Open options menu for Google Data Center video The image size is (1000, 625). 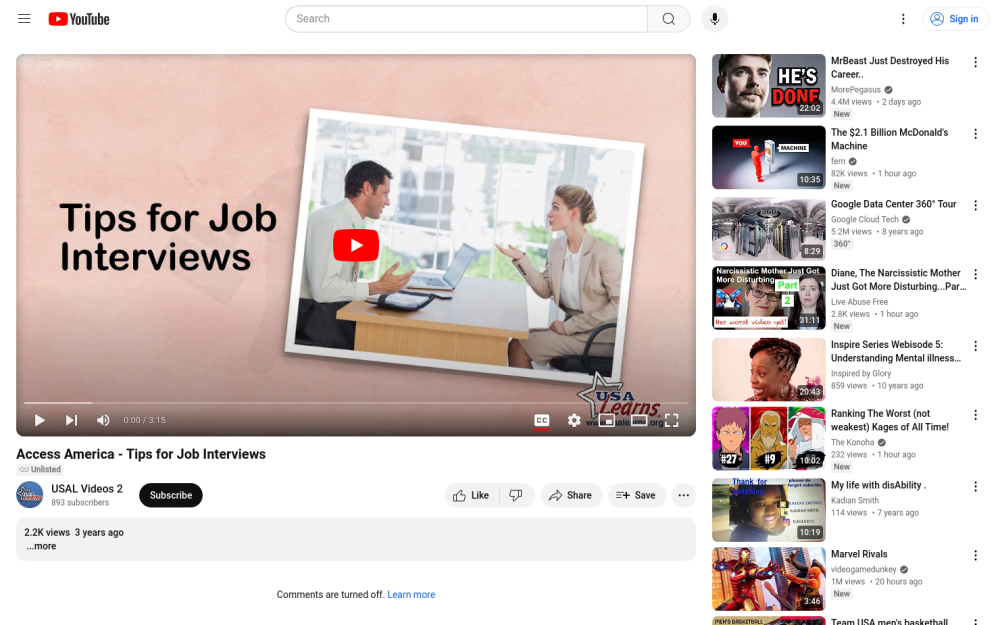pyautogui.click(x=975, y=205)
